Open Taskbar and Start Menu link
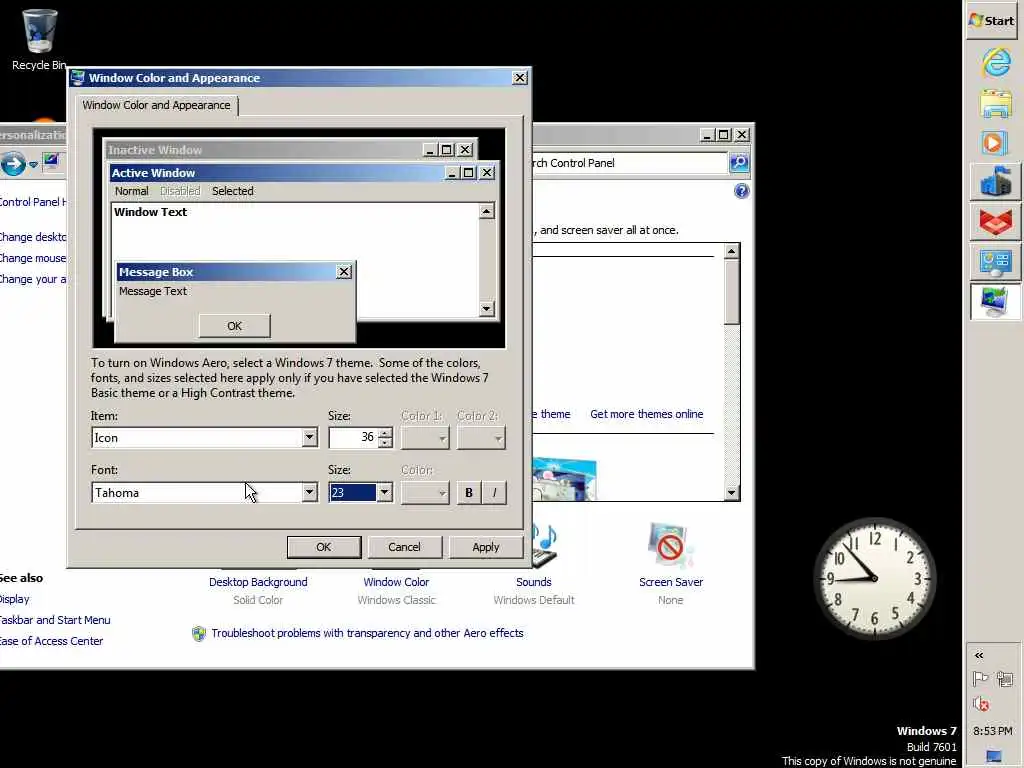The image size is (1024, 768). click(x=55, y=620)
